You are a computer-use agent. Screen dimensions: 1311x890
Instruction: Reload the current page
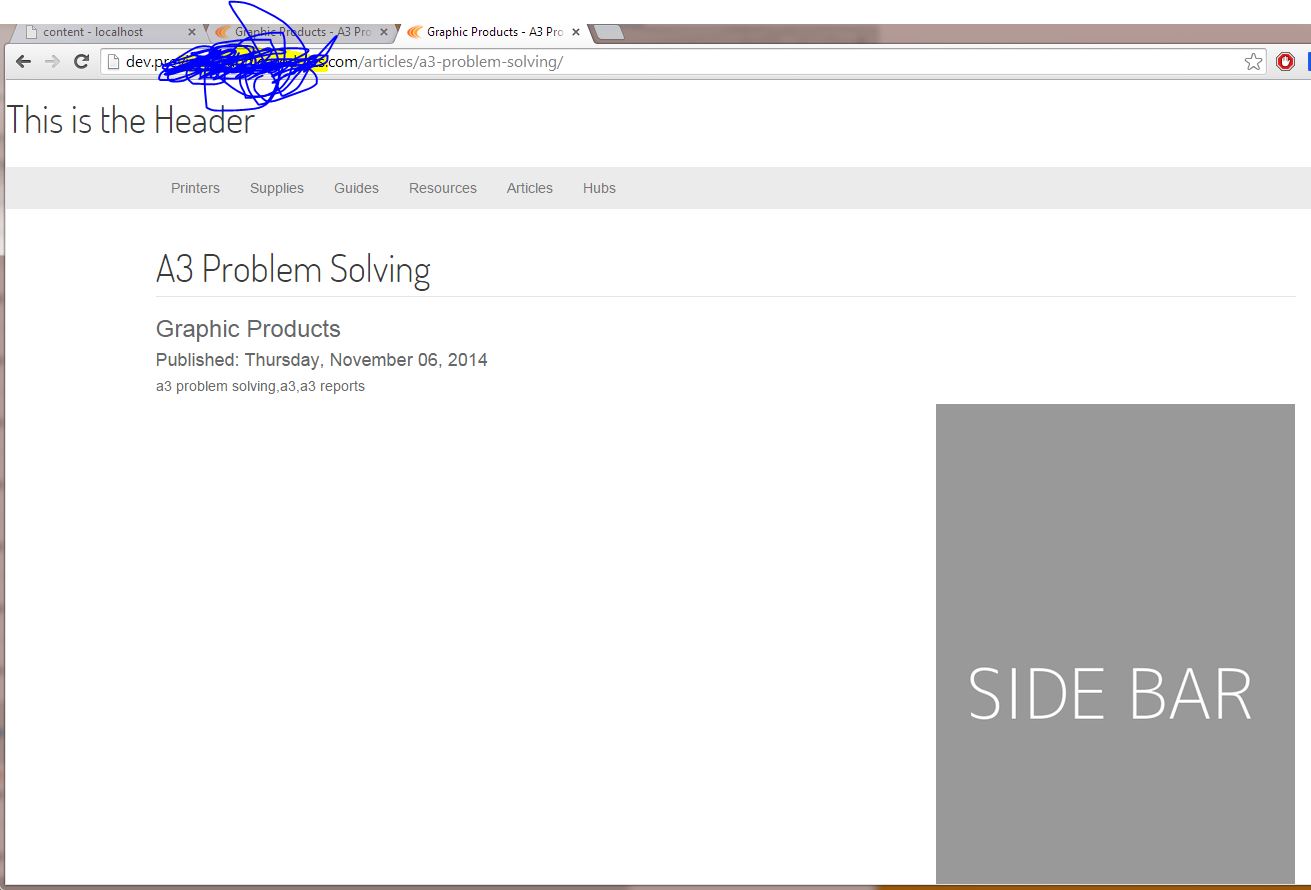[x=82, y=62]
